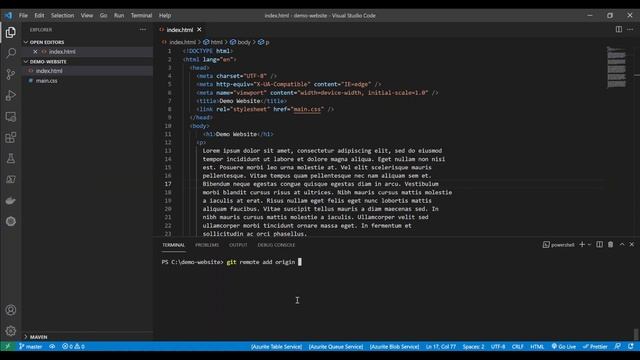Open the notifications bell in status bar
The image size is (640, 360).
631,347
